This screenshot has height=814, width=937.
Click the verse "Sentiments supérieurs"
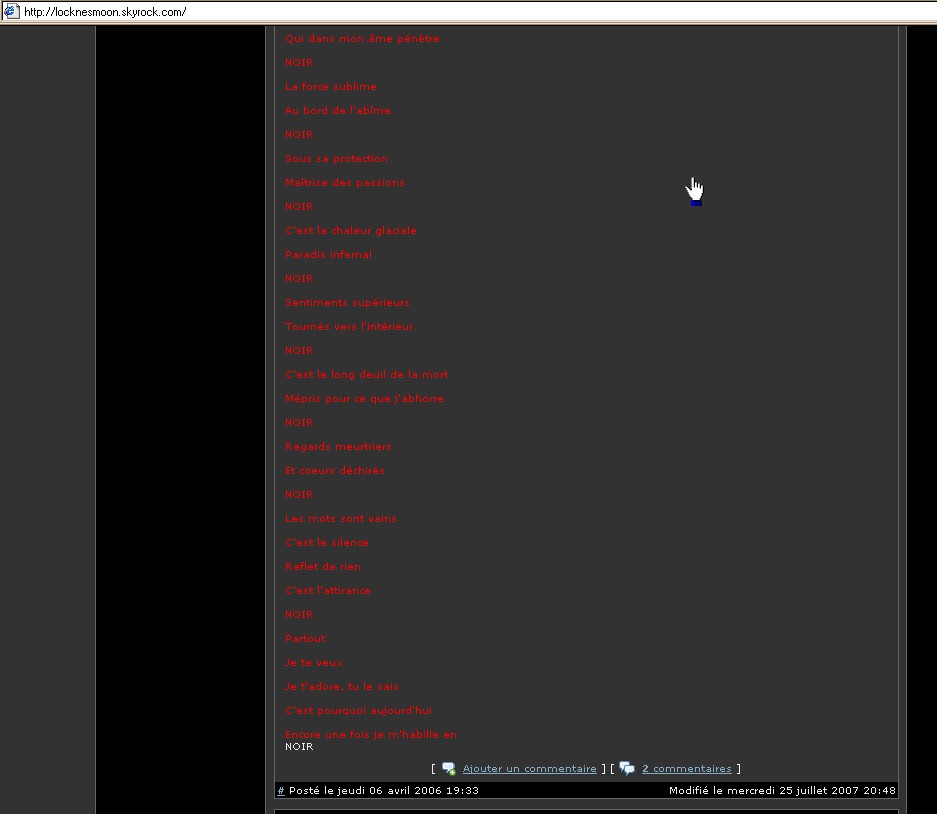tap(347, 302)
